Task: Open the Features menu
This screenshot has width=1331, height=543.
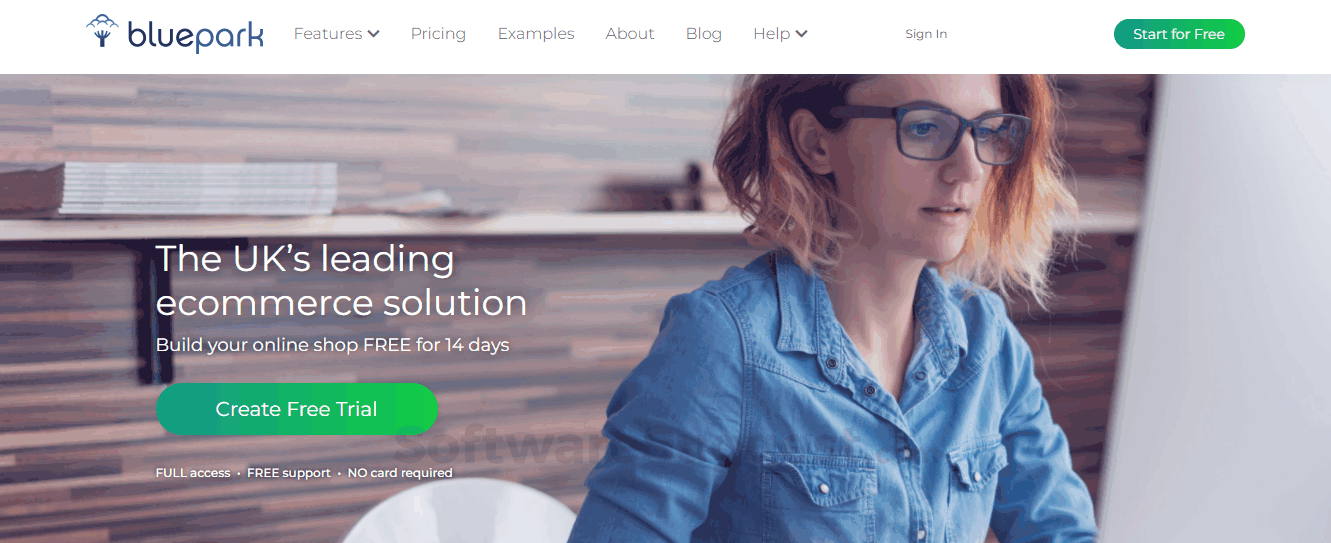Action: (x=336, y=34)
